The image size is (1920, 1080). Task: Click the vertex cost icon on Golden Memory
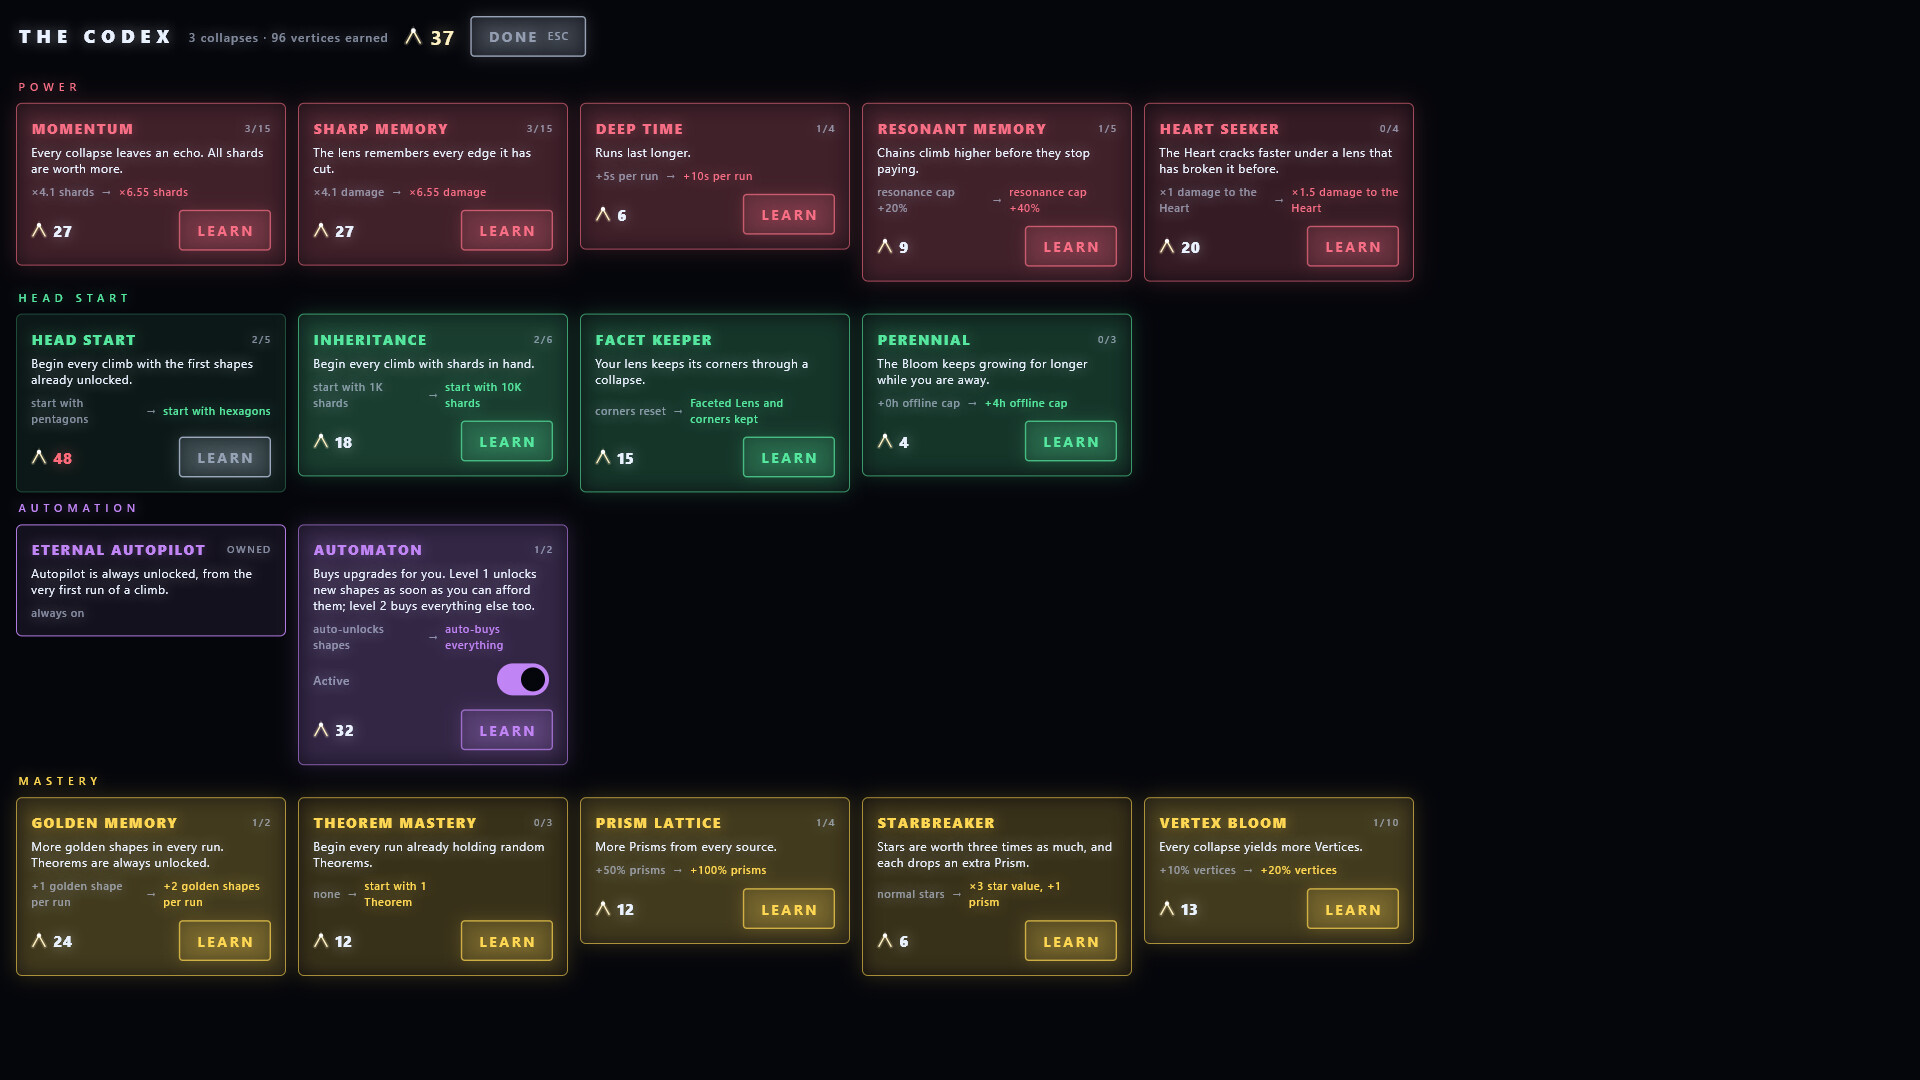pyautogui.click(x=39, y=942)
